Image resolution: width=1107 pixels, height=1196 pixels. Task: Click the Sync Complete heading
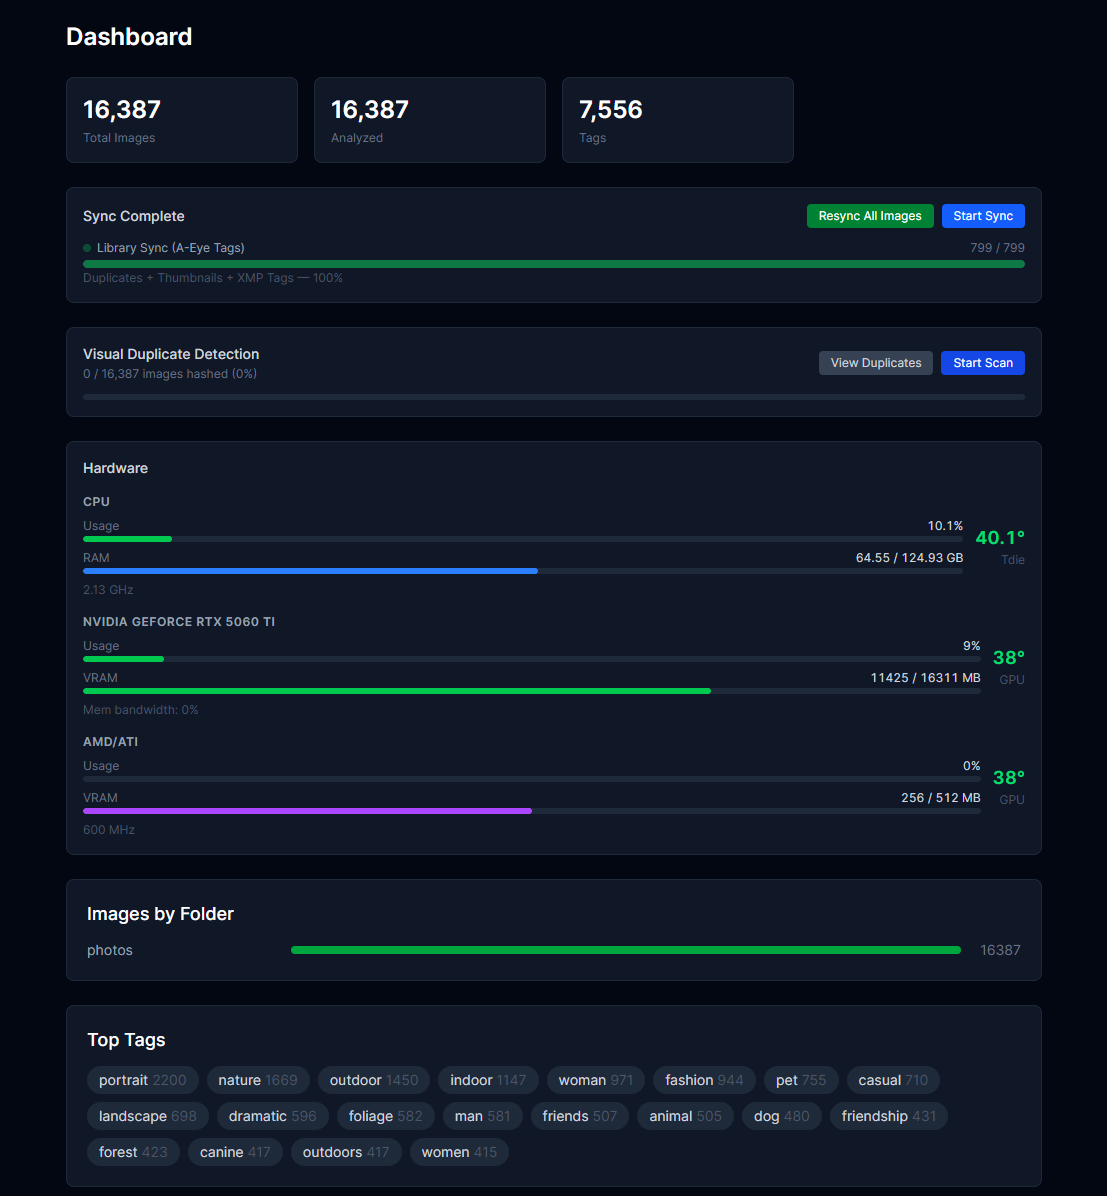click(x=134, y=216)
